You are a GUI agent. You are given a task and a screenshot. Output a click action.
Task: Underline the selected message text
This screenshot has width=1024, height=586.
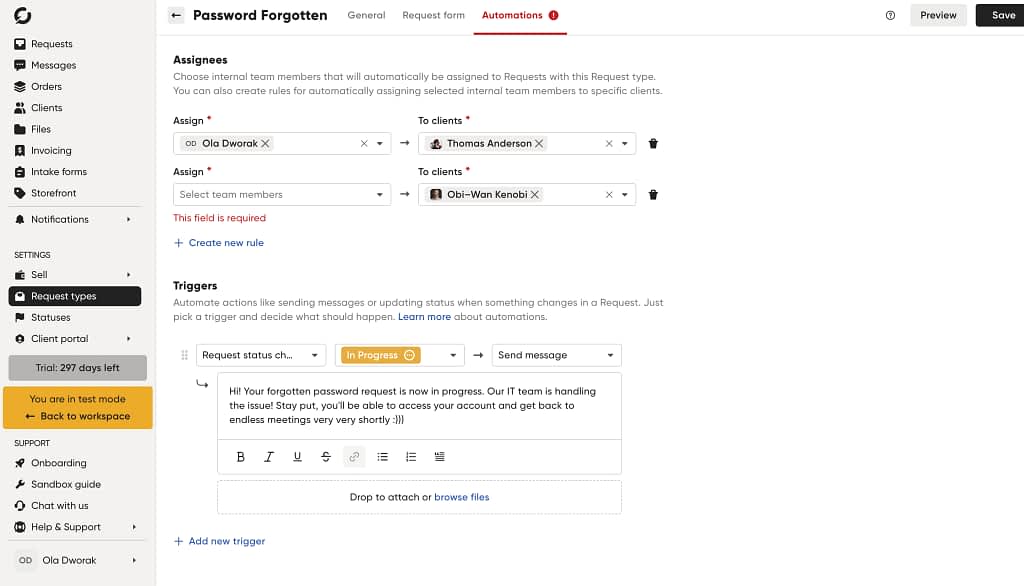[297, 457]
